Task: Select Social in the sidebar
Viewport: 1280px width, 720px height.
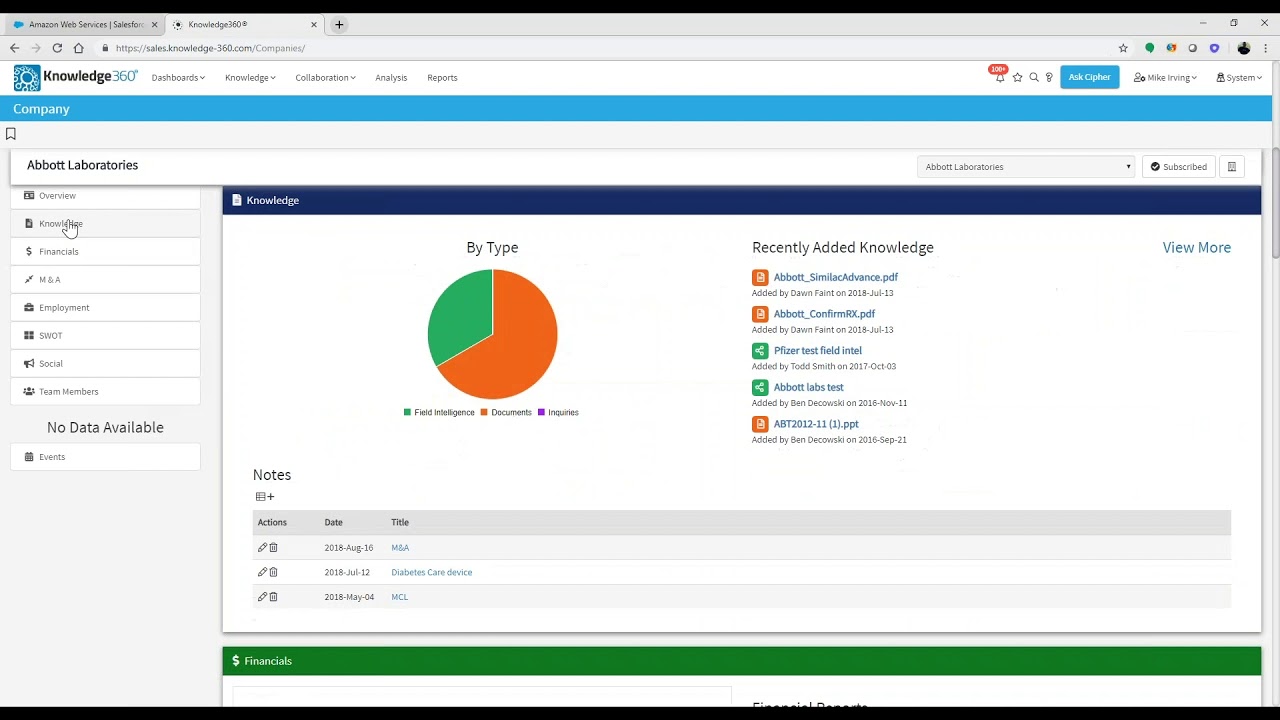Action: click(105, 364)
